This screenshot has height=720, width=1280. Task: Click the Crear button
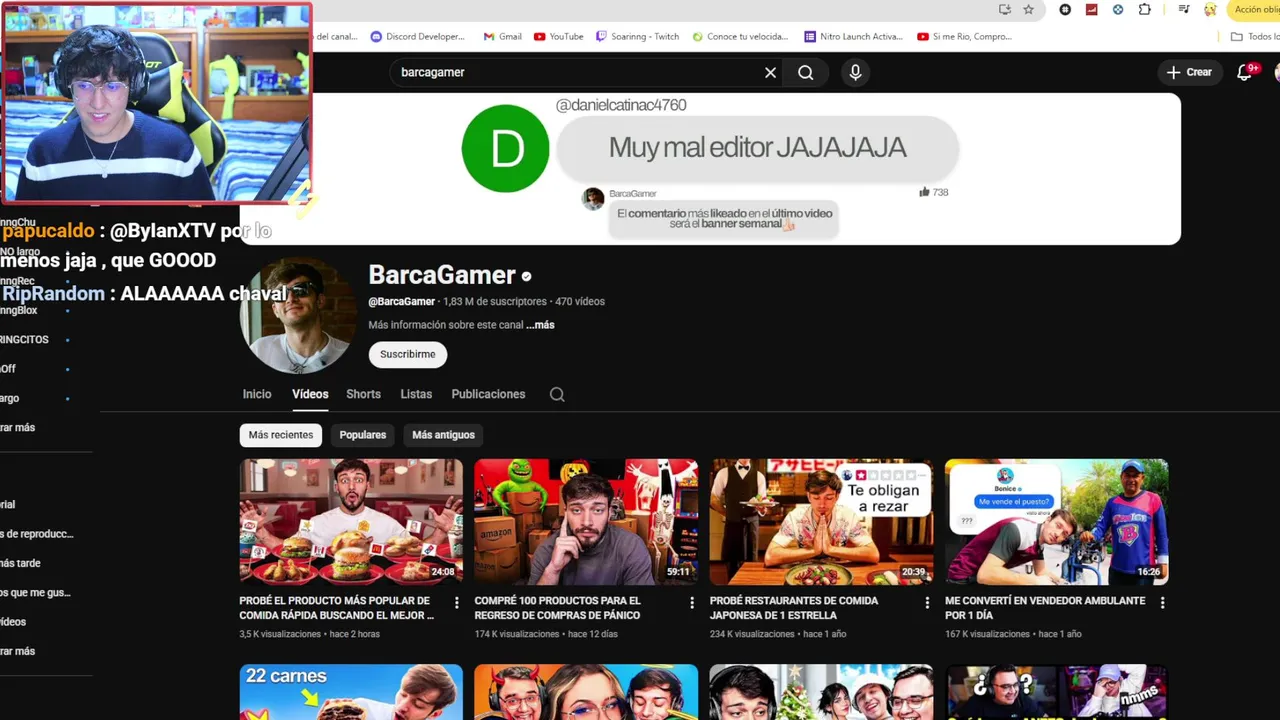(1189, 72)
